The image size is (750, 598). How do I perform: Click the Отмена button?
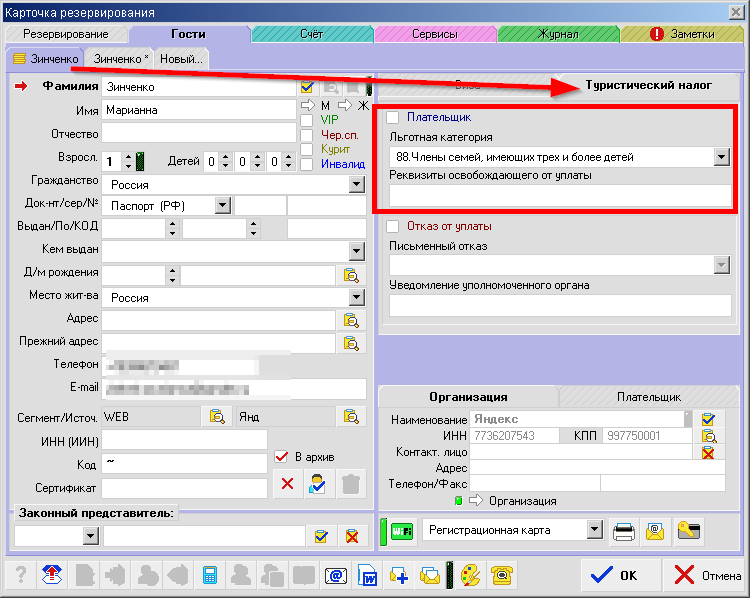(x=707, y=575)
